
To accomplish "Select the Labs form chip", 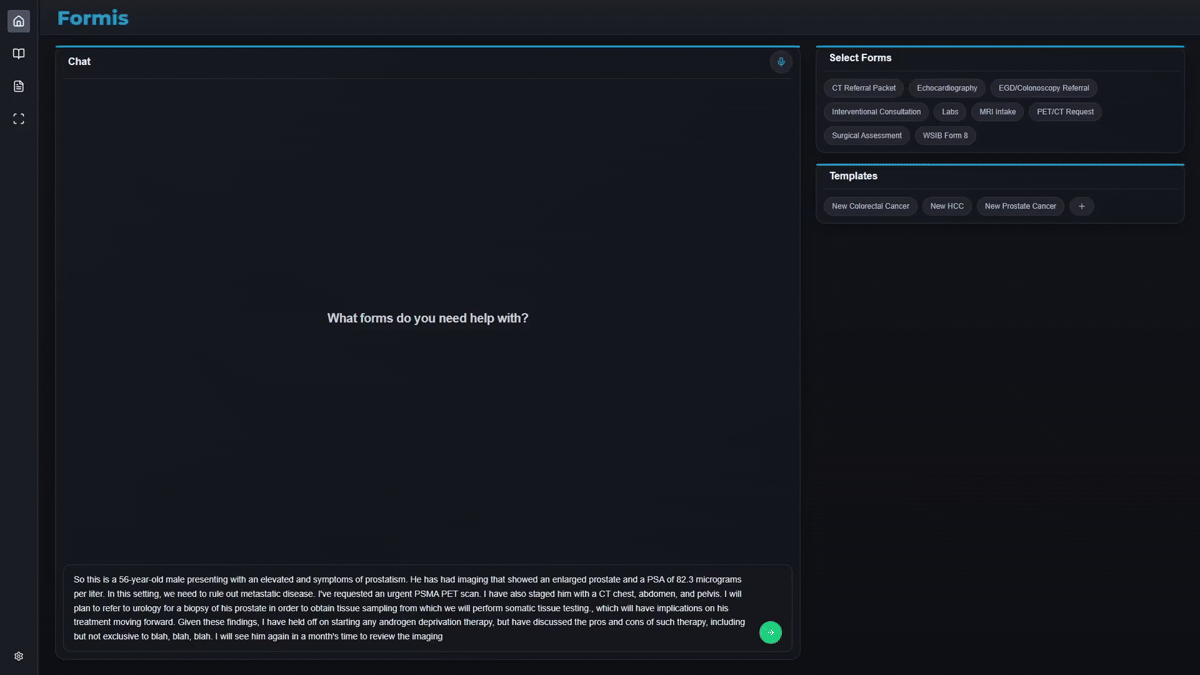I will tap(950, 112).
